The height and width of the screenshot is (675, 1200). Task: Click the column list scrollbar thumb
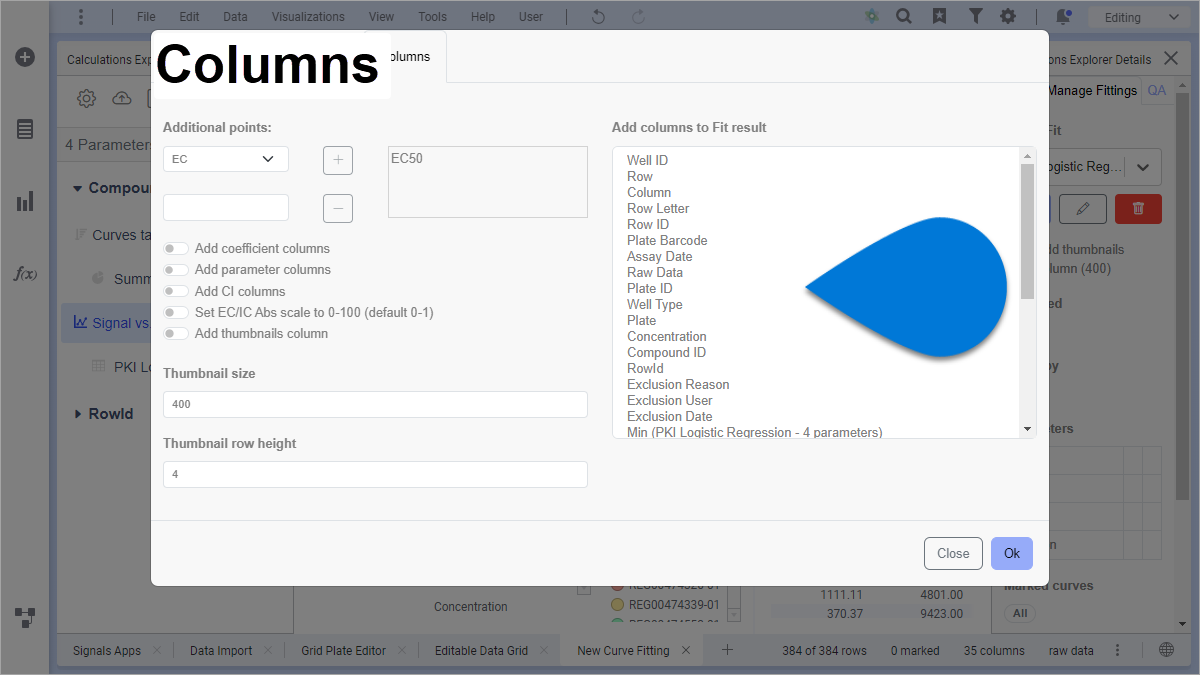pos(1027,231)
